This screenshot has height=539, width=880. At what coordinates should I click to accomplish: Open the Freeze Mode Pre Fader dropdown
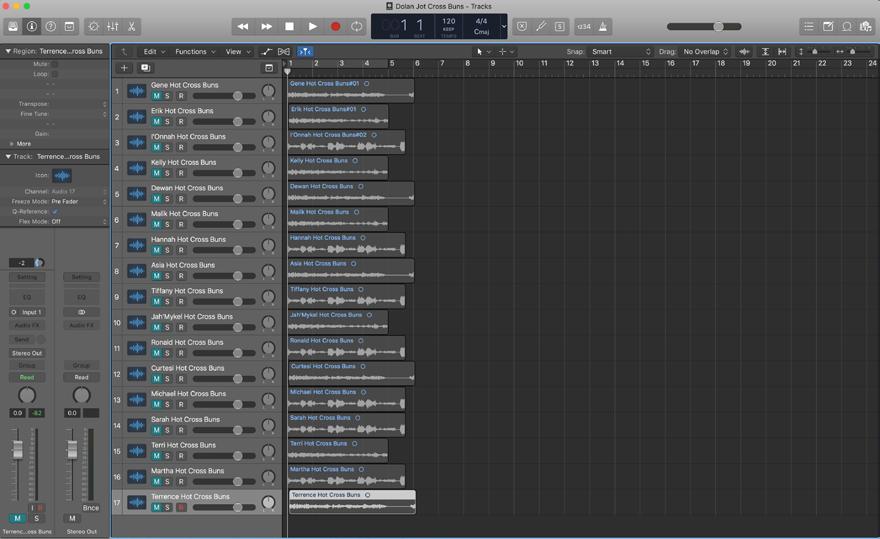point(78,202)
